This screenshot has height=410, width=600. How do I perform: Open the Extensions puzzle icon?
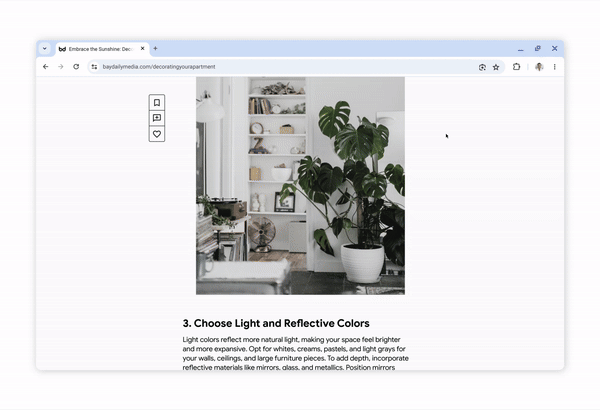click(x=516, y=67)
